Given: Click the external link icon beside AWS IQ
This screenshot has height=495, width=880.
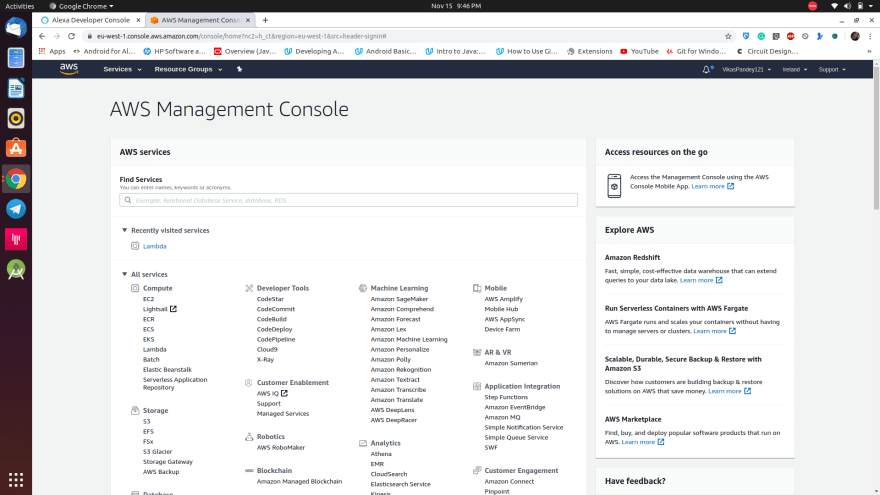Looking at the screenshot, I should (285, 393).
